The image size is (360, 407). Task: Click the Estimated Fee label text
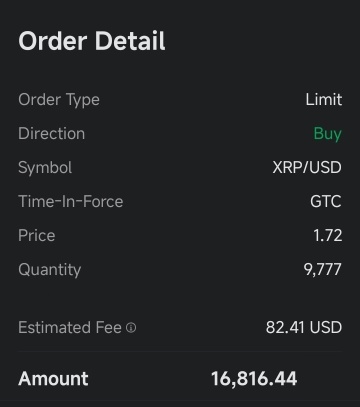coord(70,328)
